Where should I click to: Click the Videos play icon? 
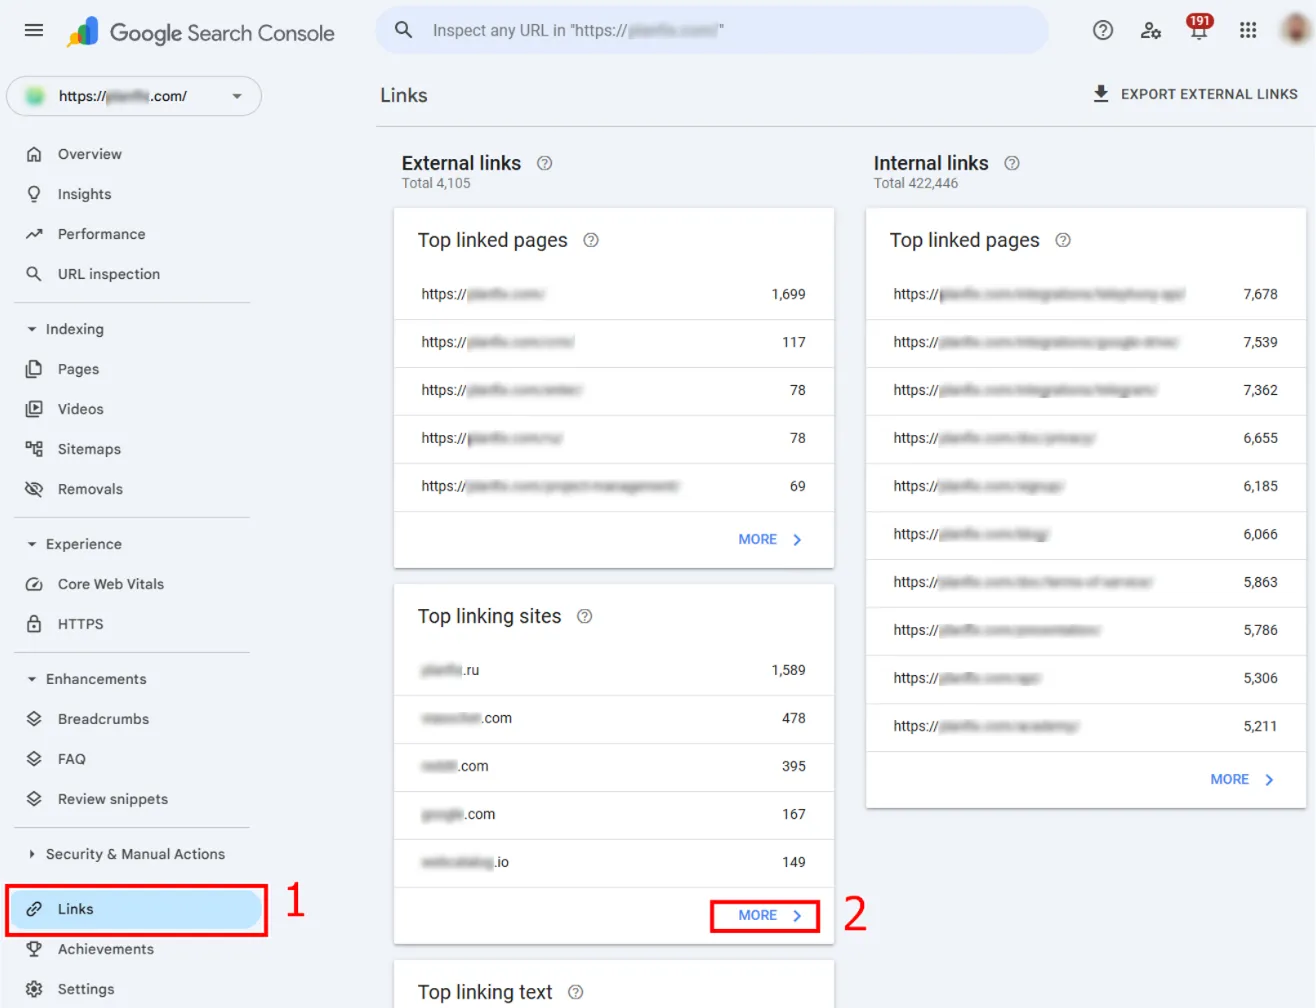tap(34, 409)
